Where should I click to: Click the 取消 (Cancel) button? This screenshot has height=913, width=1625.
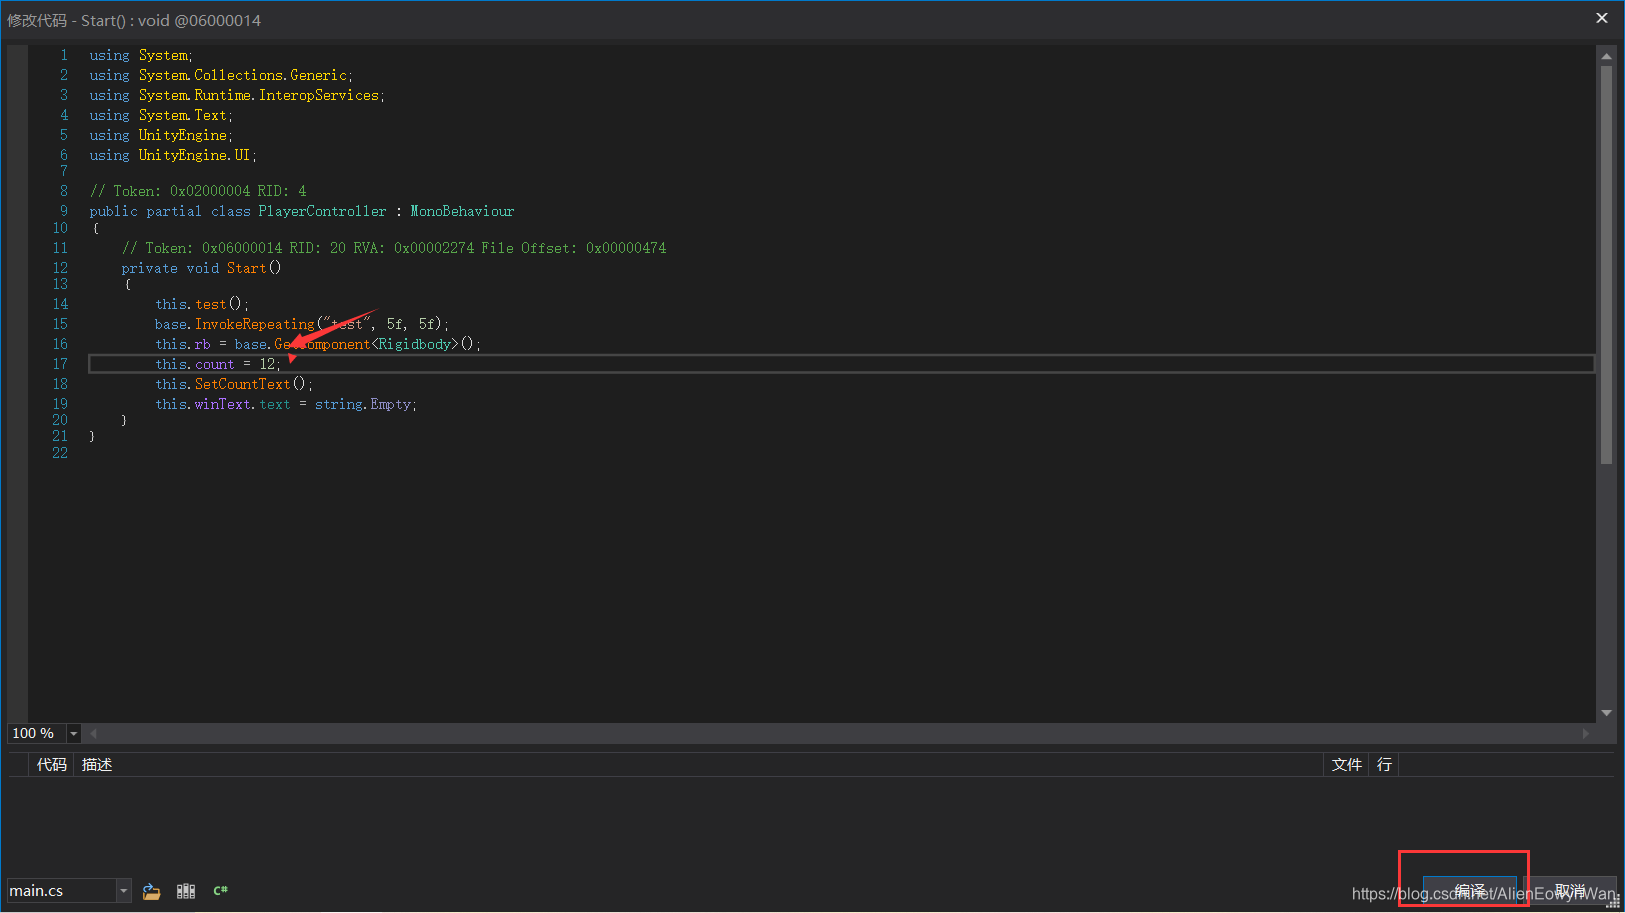point(1570,890)
